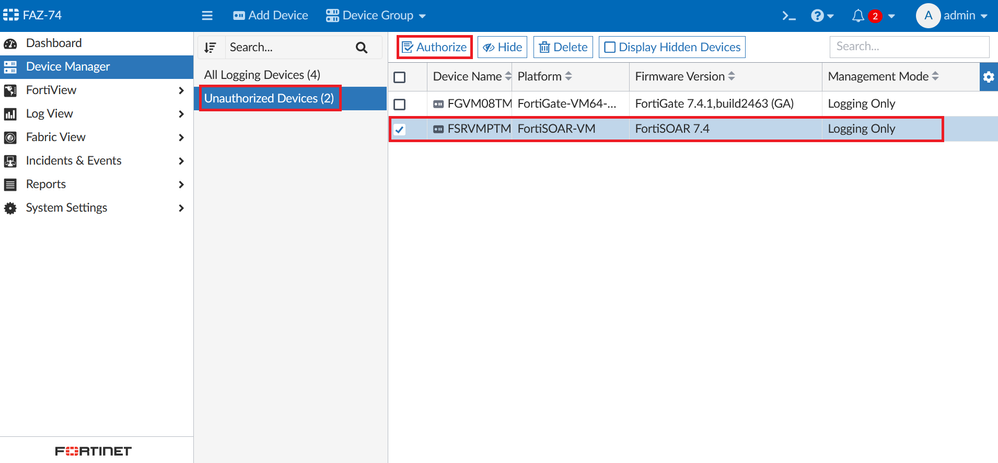Open the Dashboard menu item
The image size is (998, 463).
(x=97, y=43)
